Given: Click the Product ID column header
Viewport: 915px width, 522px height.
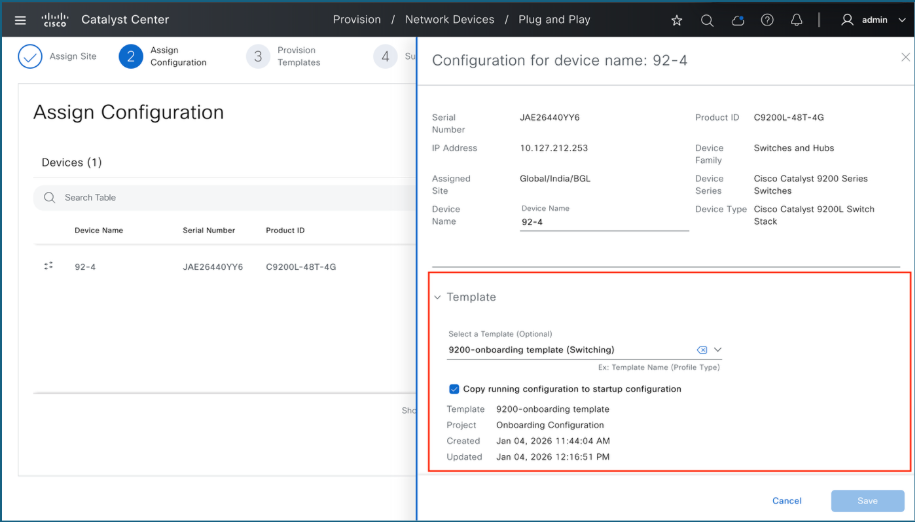Looking at the screenshot, I should (x=285, y=230).
